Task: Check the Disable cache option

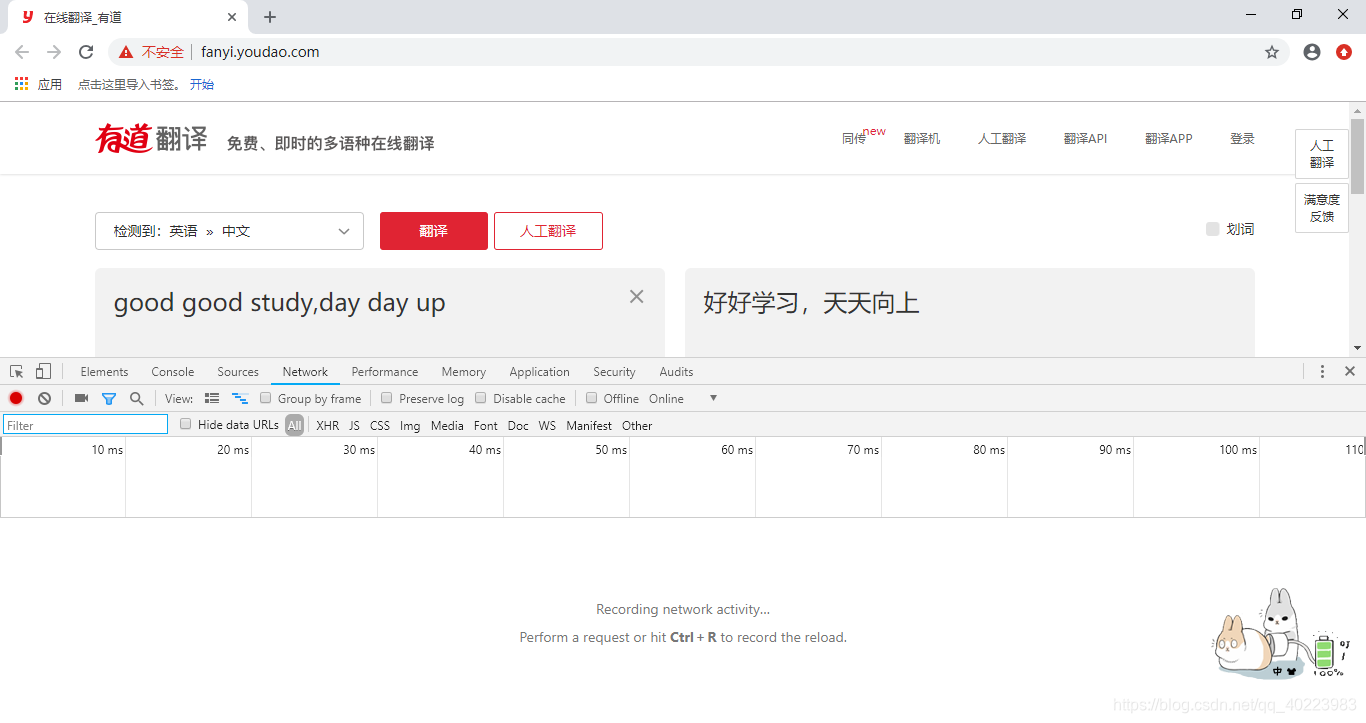Action: click(x=481, y=398)
